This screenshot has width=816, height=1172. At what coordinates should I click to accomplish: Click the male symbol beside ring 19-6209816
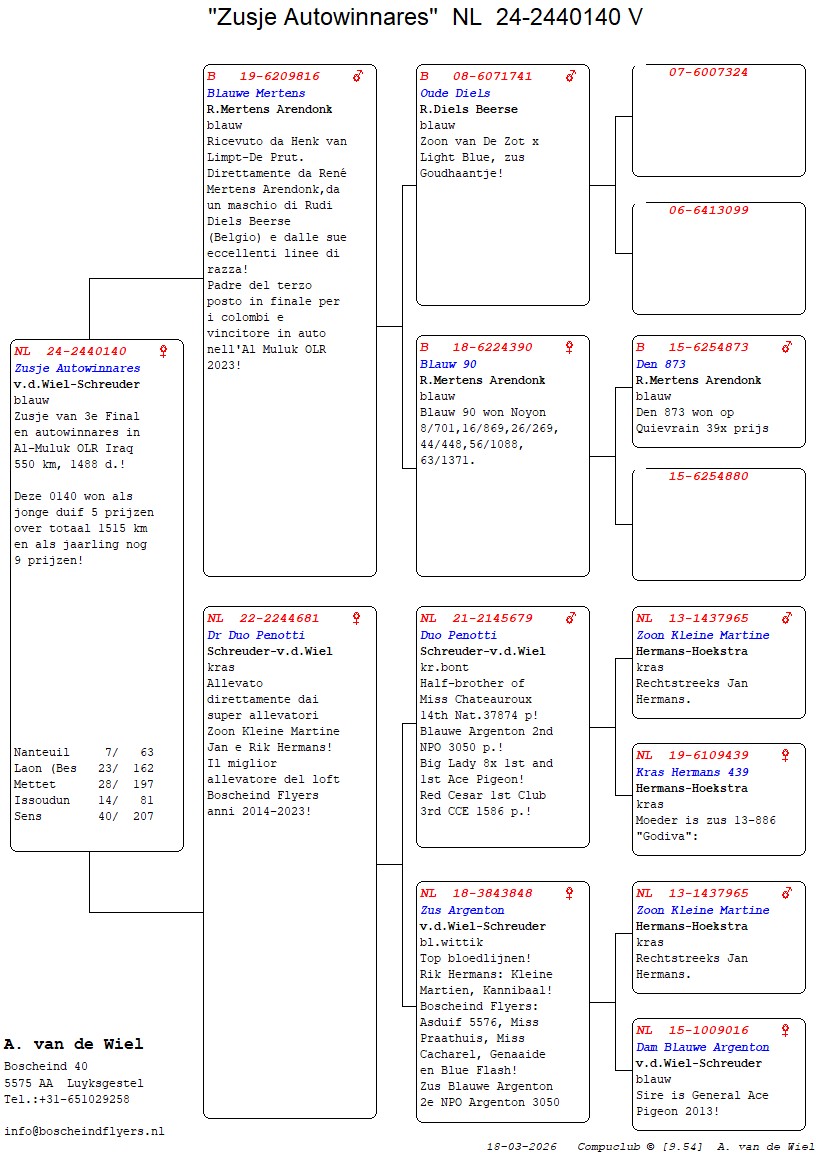point(358,76)
